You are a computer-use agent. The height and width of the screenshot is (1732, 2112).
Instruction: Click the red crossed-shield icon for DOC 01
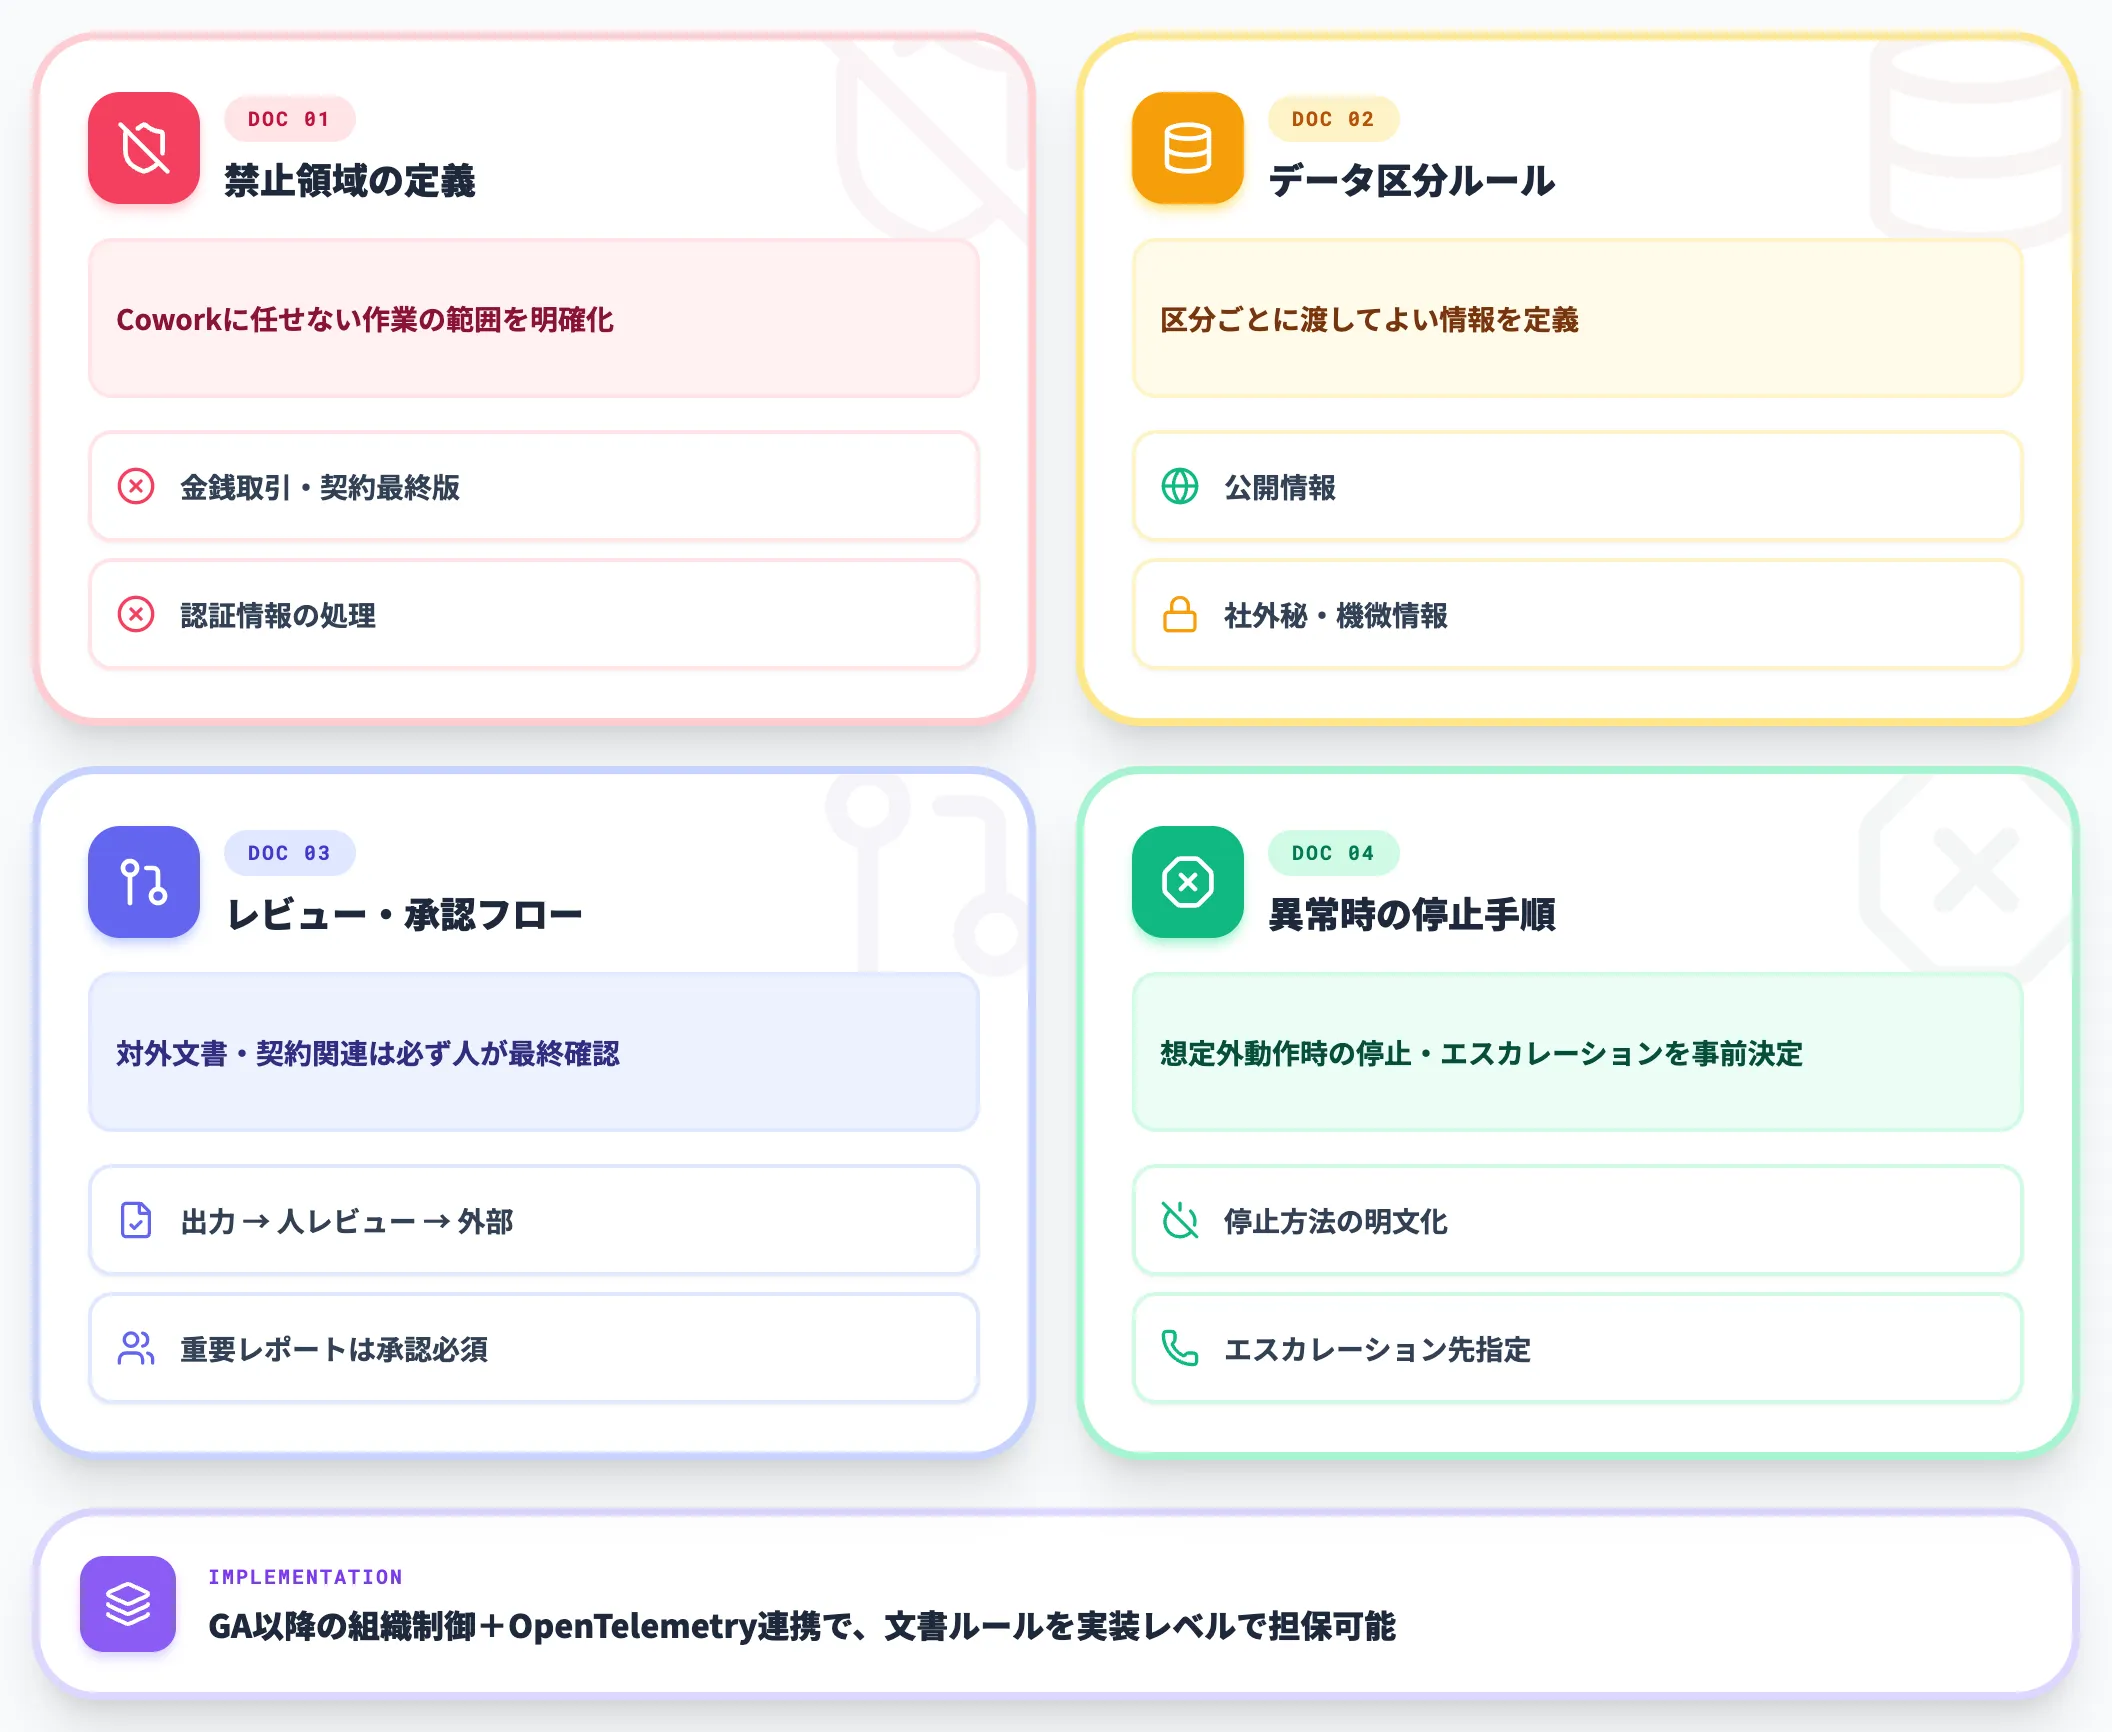(x=144, y=148)
